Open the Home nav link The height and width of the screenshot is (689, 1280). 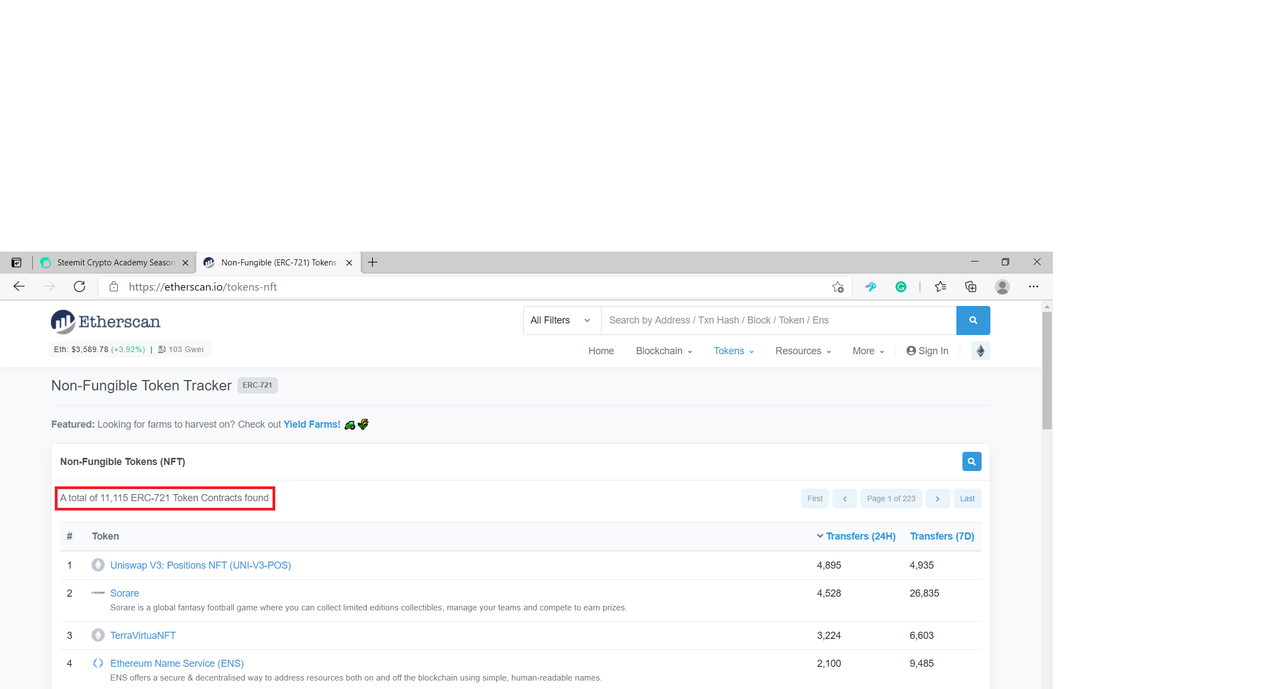click(601, 351)
